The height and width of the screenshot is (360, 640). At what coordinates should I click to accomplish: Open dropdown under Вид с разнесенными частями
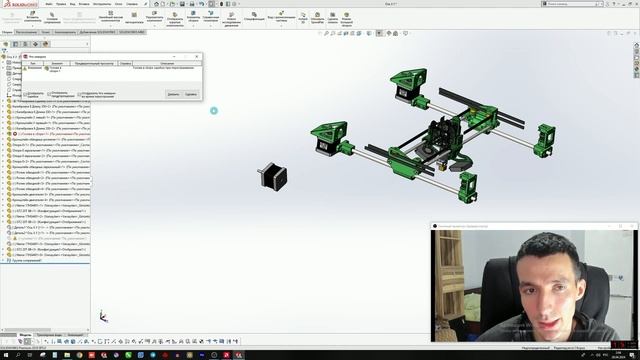(x=281, y=26)
